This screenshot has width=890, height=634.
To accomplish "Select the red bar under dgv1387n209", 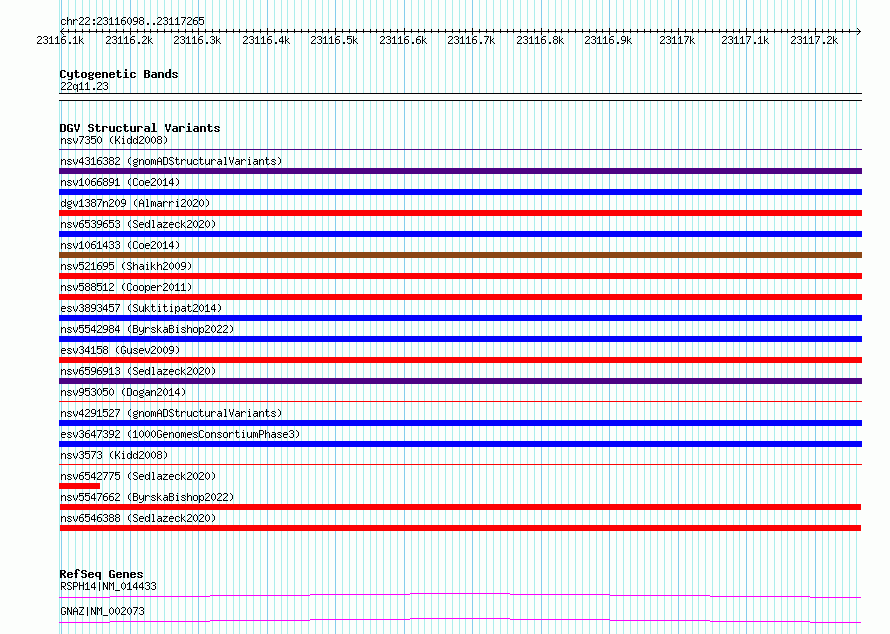I will click(460, 213).
